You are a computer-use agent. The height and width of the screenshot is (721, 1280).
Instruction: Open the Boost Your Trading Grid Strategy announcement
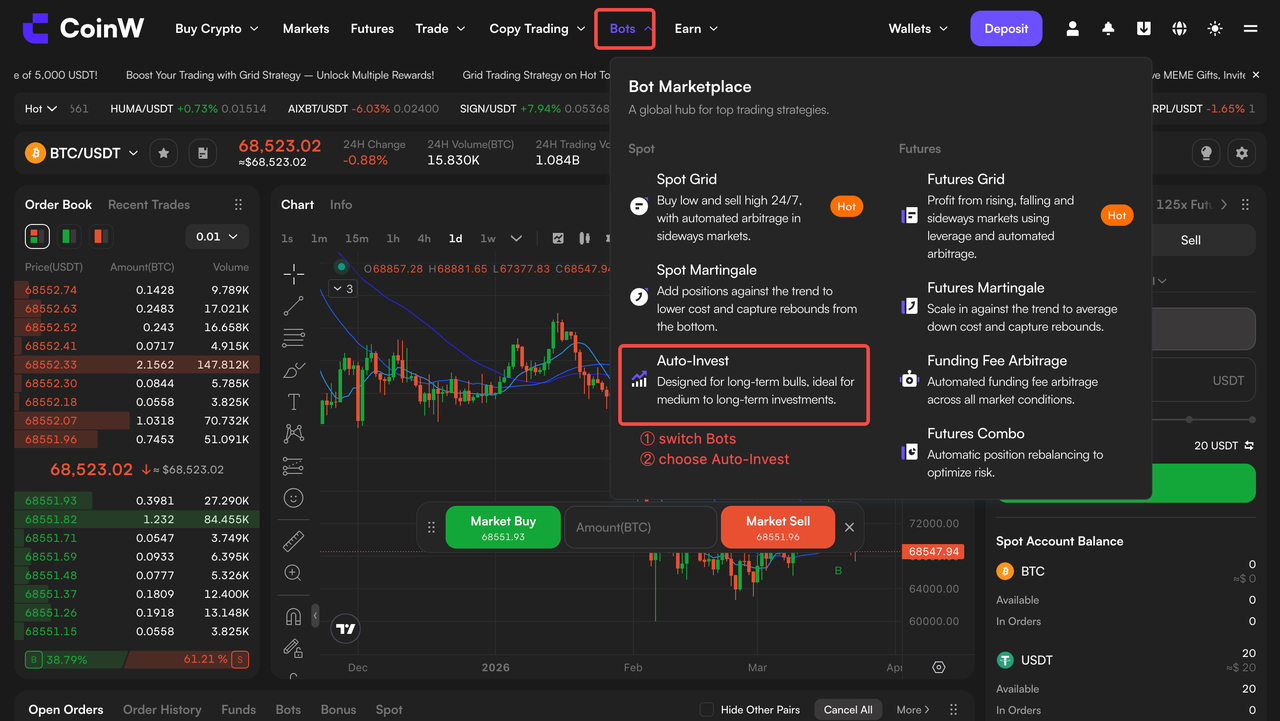click(x=280, y=75)
